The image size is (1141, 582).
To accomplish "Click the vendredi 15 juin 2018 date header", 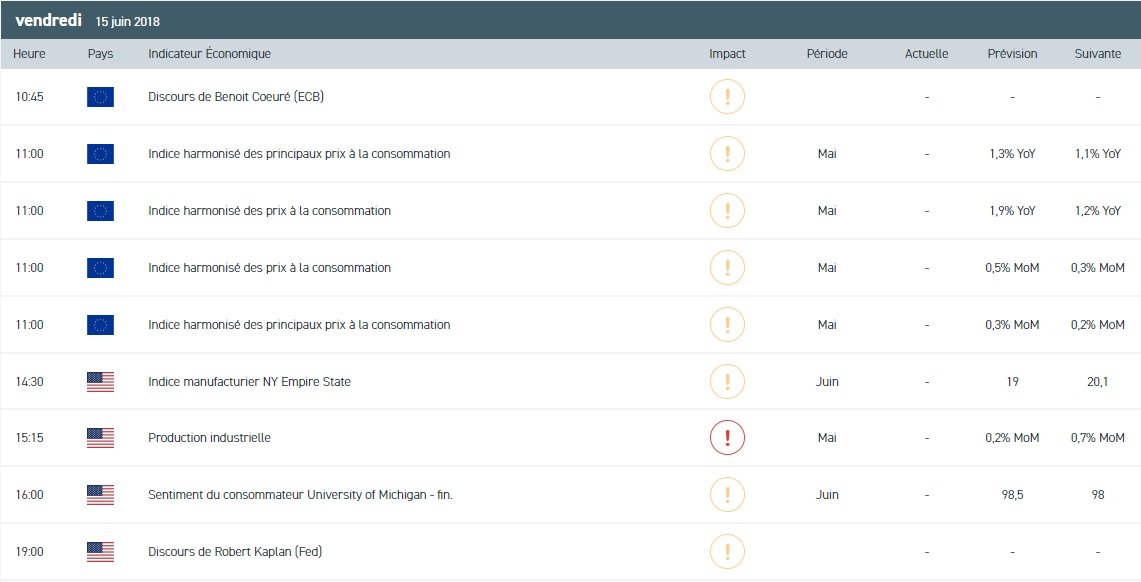I will tap(87, 21).
